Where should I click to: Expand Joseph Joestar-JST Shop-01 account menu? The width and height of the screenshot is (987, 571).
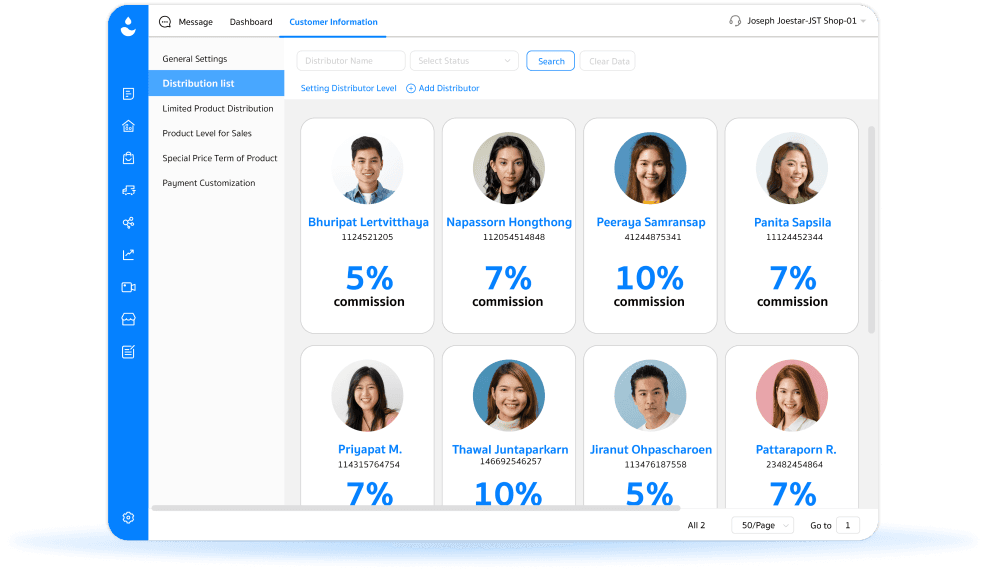pyautogui.click(x=800, y=21)
